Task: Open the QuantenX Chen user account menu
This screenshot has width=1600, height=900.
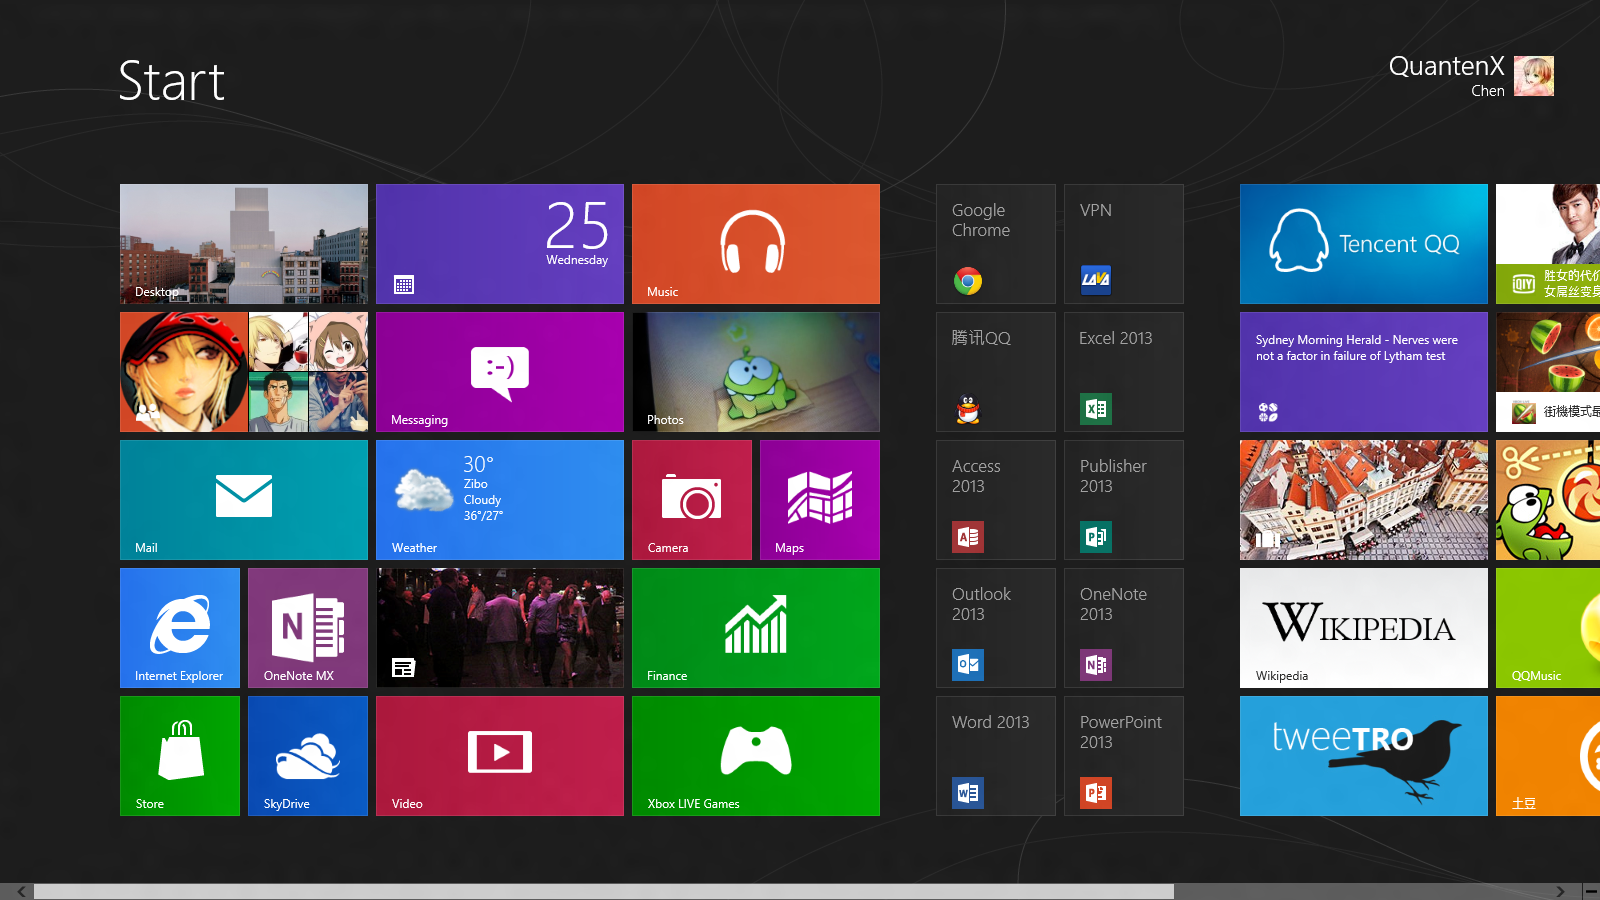Action: coord(1471,76)
